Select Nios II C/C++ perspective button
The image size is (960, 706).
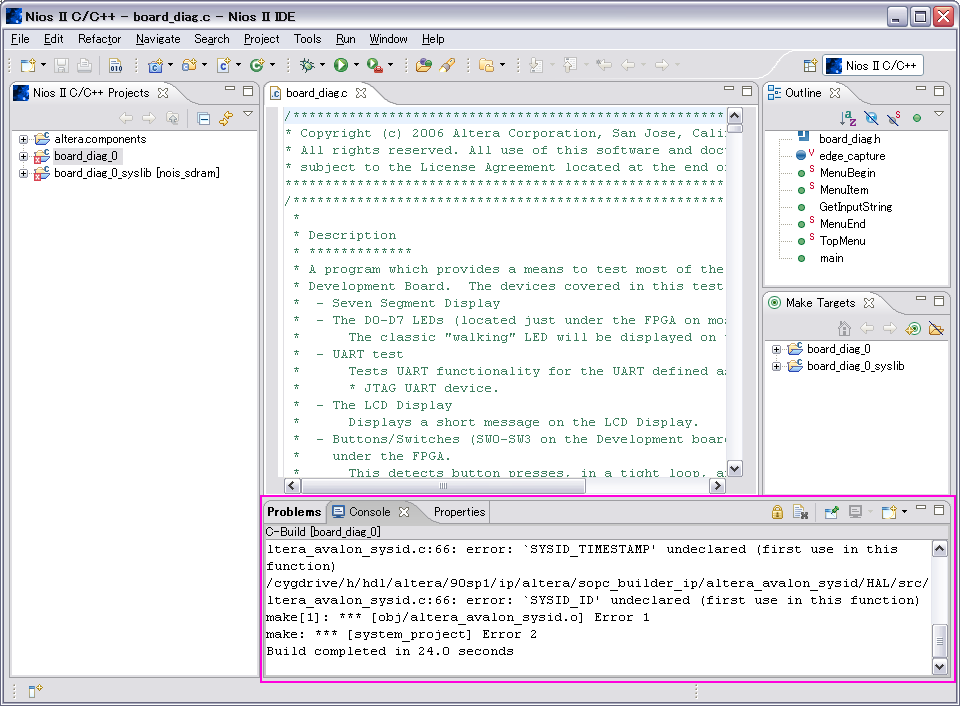coord(872,66)
